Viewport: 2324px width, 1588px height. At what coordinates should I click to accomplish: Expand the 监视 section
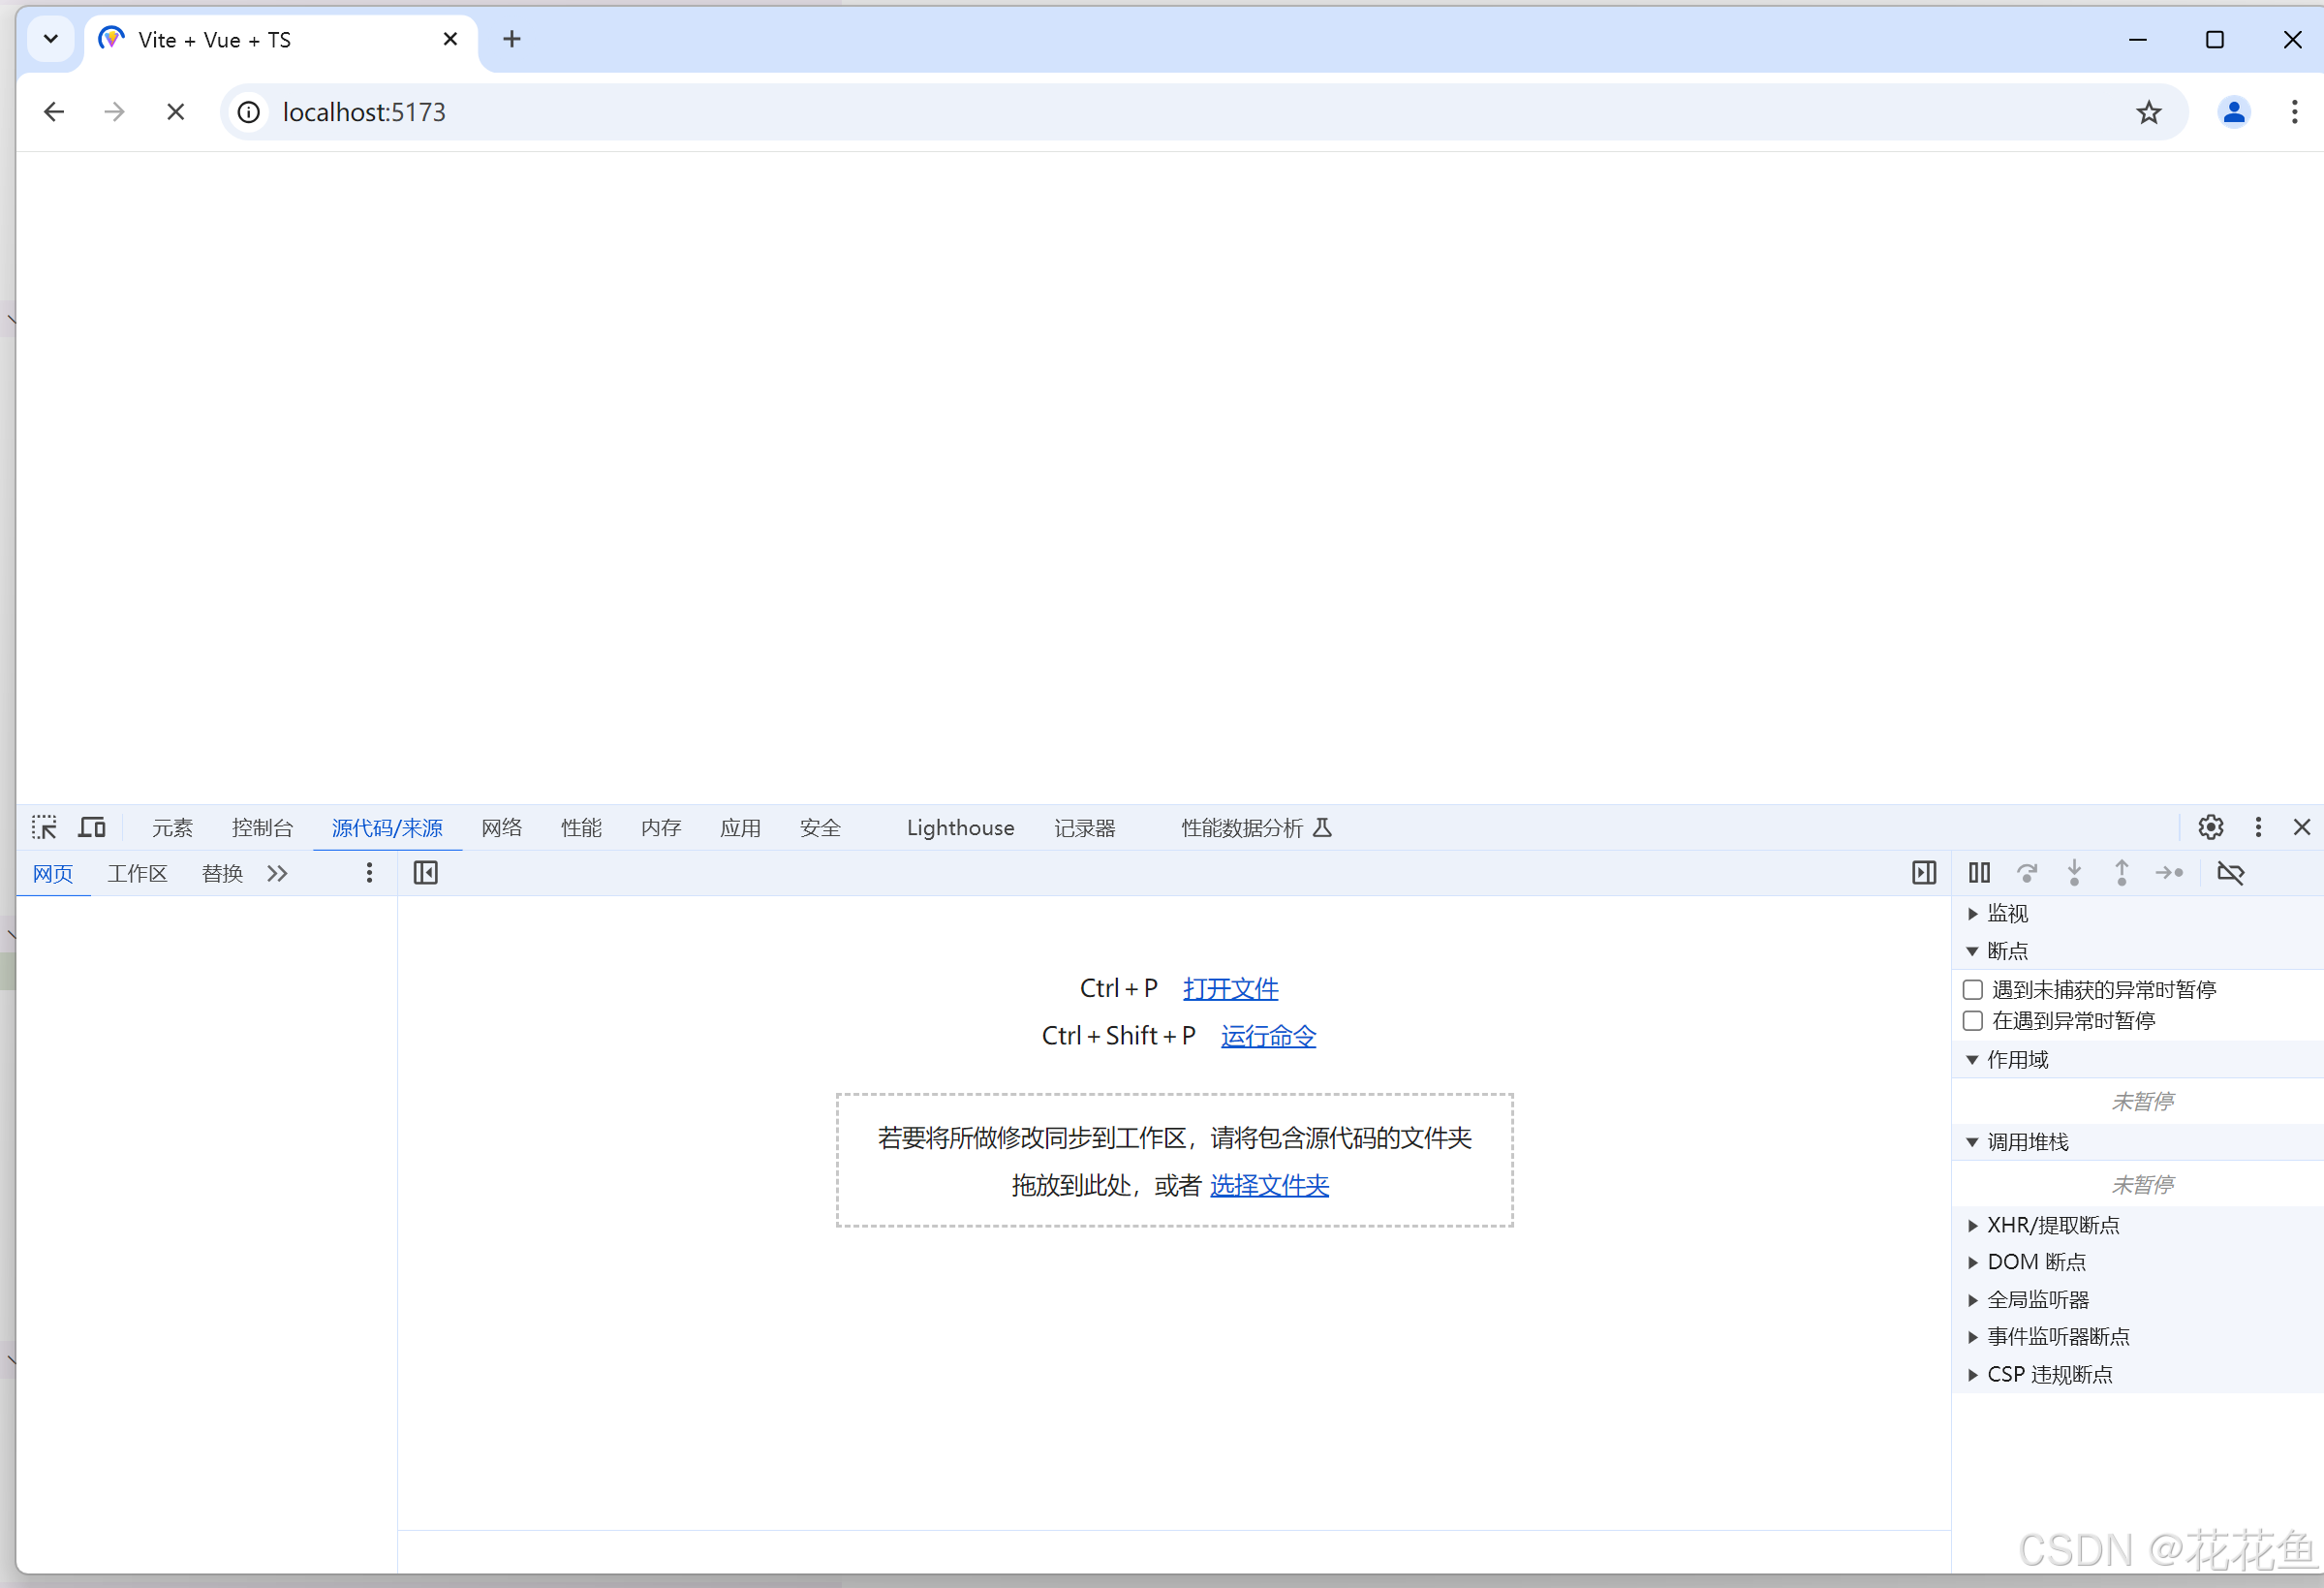pyautogui.click(x=2137, y=913)
